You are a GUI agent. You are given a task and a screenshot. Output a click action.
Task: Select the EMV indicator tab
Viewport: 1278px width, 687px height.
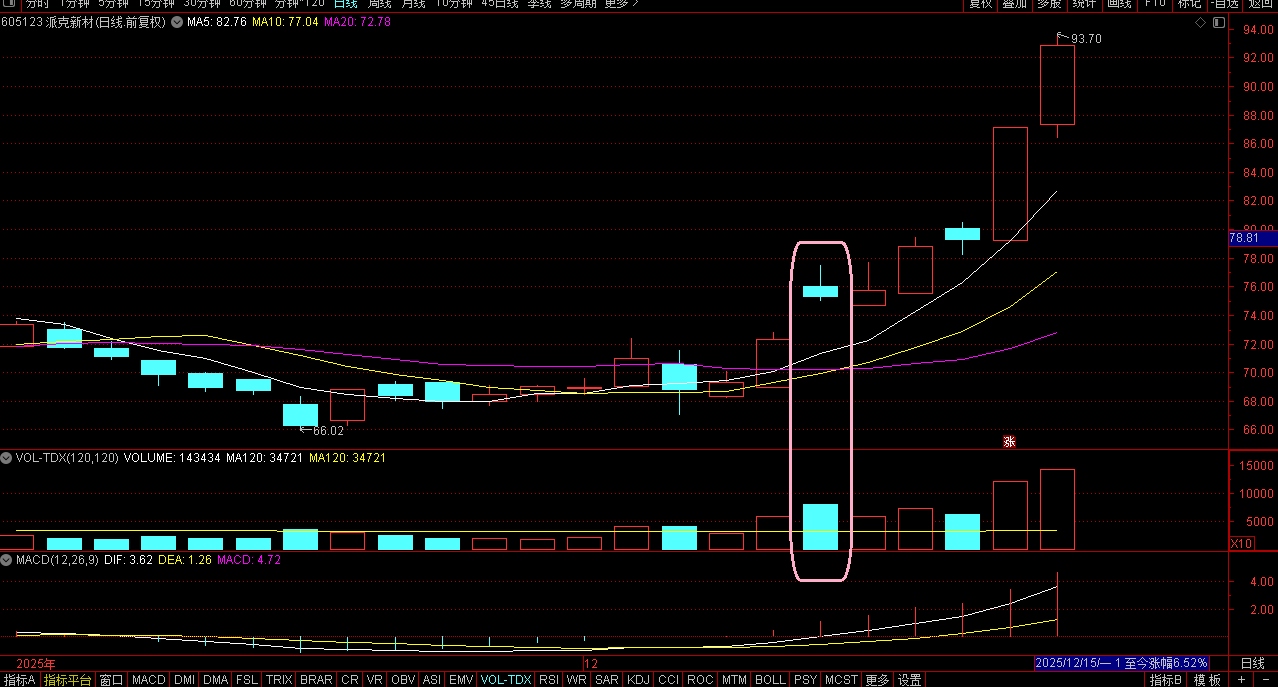click(461, 680)
